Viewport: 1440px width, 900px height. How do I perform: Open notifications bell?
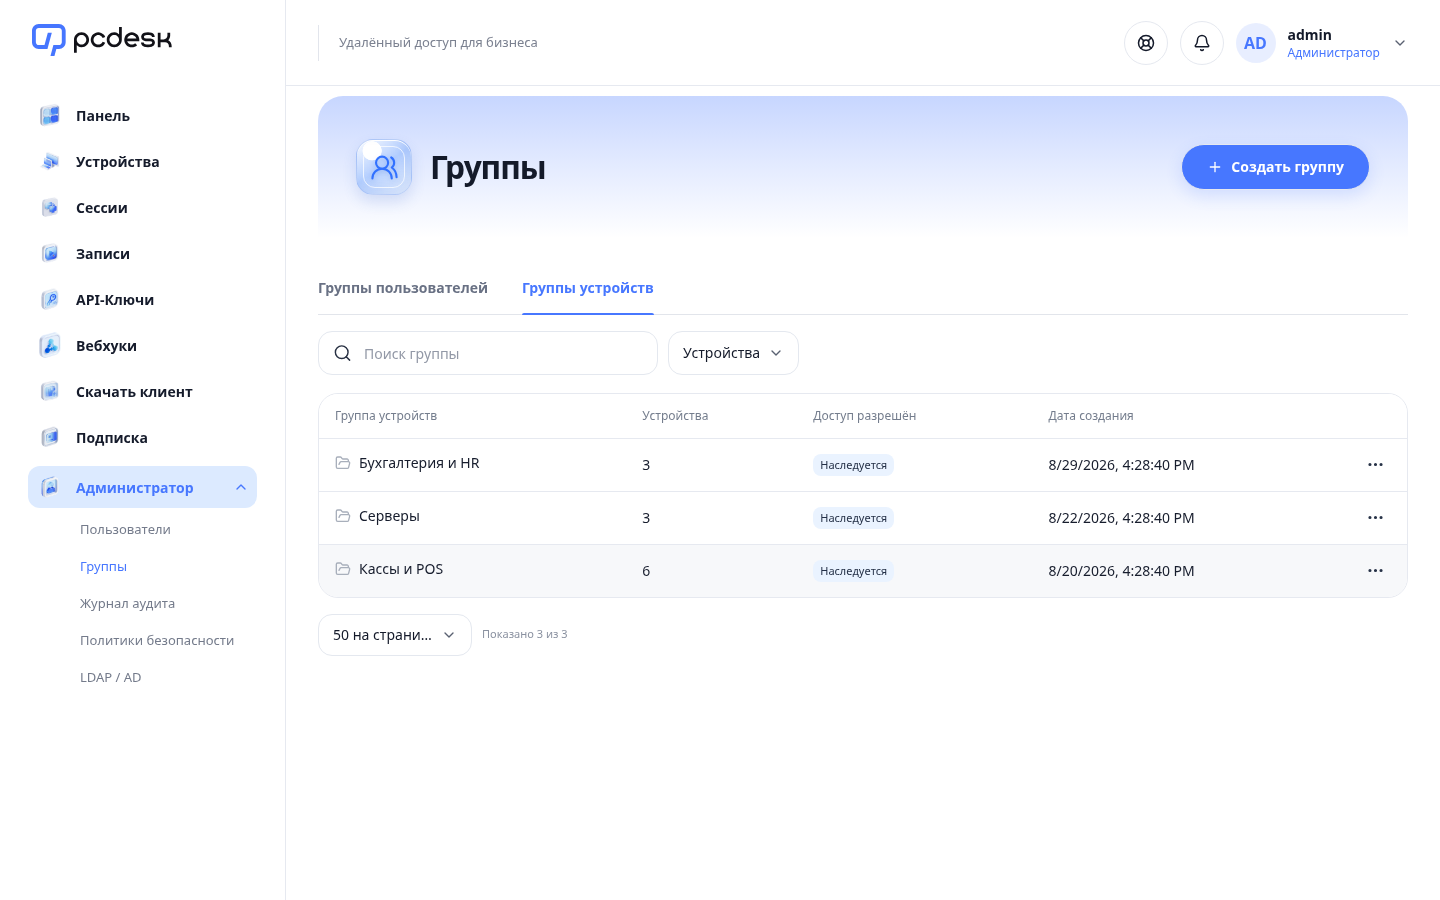pyautogui.click(x=1202, y=43)
